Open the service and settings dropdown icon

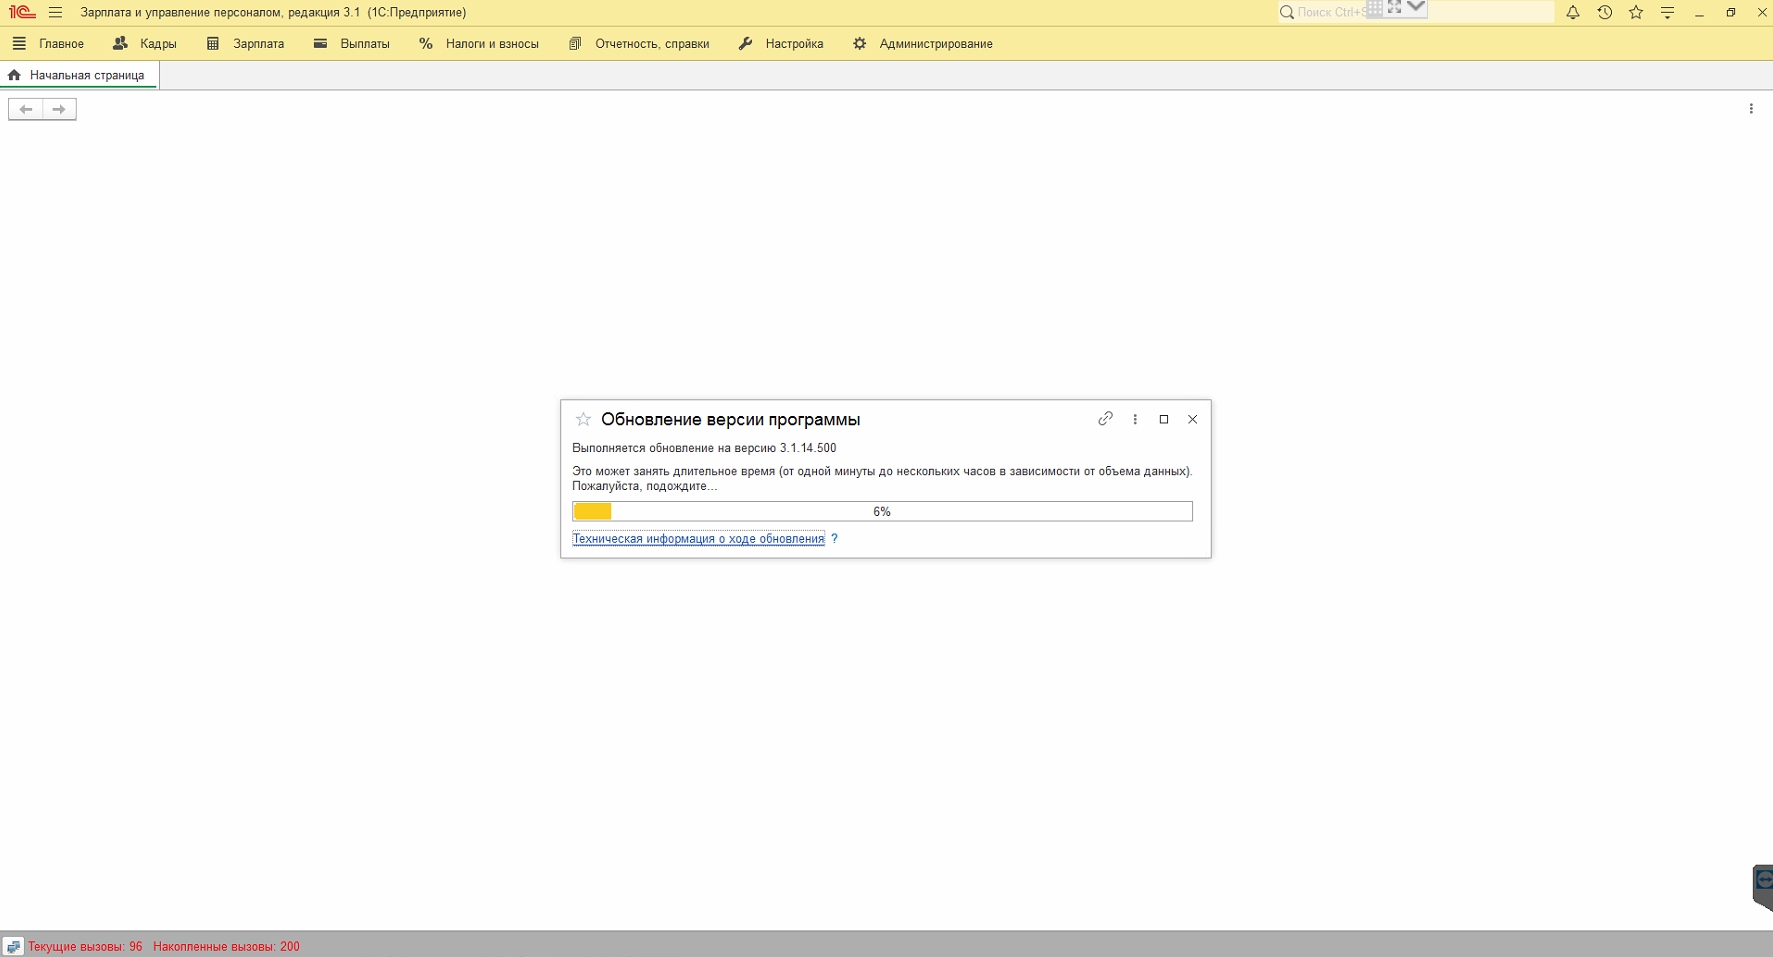[x=1667, y=13]
